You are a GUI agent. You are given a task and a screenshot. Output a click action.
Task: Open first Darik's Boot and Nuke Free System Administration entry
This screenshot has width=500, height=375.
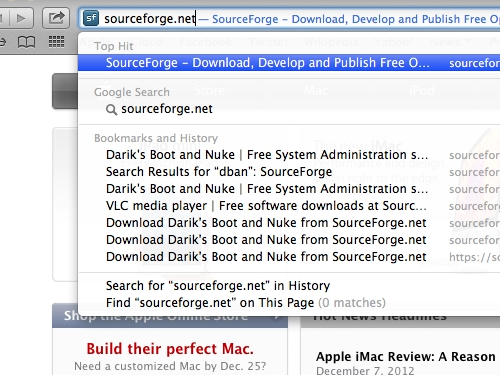289,155
